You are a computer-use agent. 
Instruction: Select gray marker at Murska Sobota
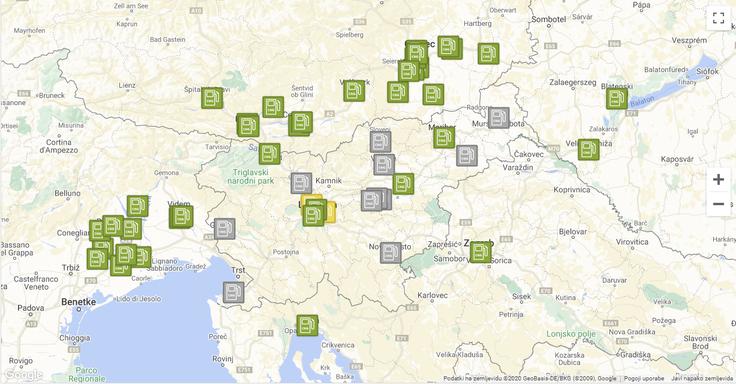tap(498, 117)
